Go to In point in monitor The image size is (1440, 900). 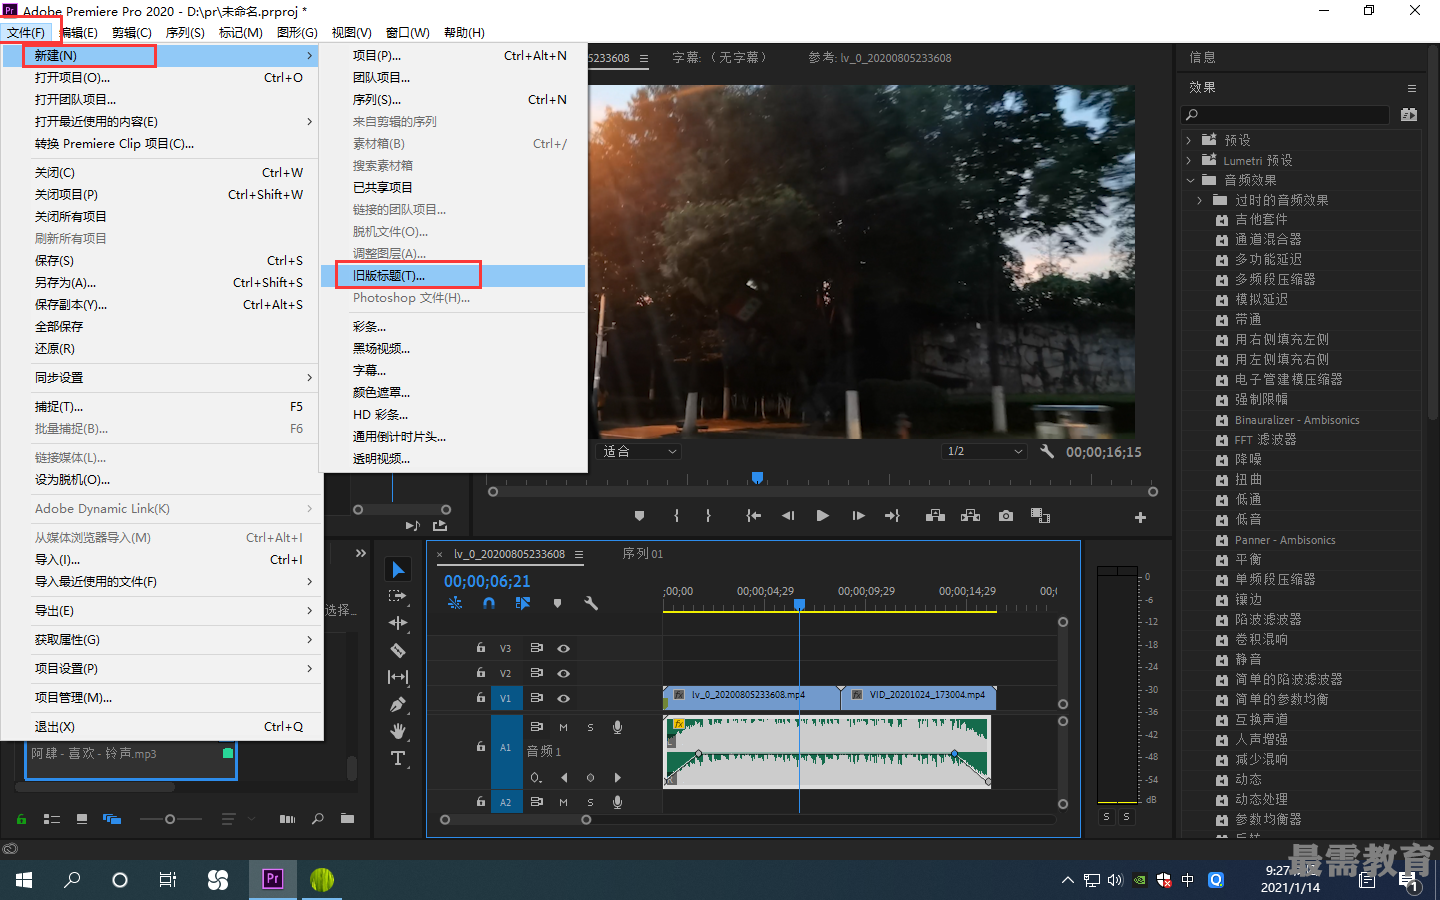pyautogui.click(x=754, y=516)
